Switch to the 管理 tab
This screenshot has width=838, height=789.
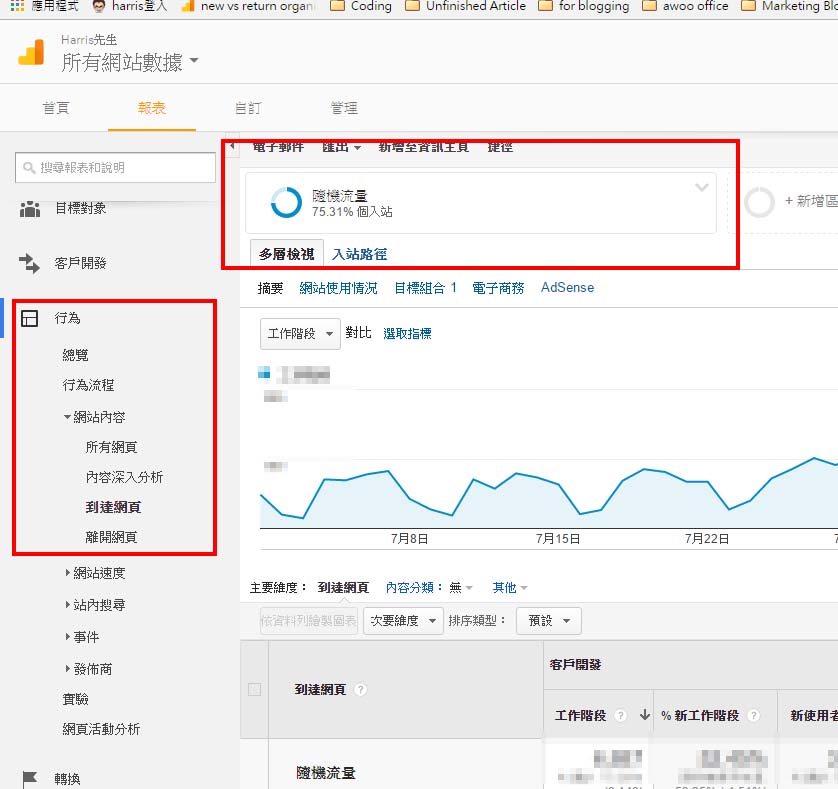tap(344, 108)
